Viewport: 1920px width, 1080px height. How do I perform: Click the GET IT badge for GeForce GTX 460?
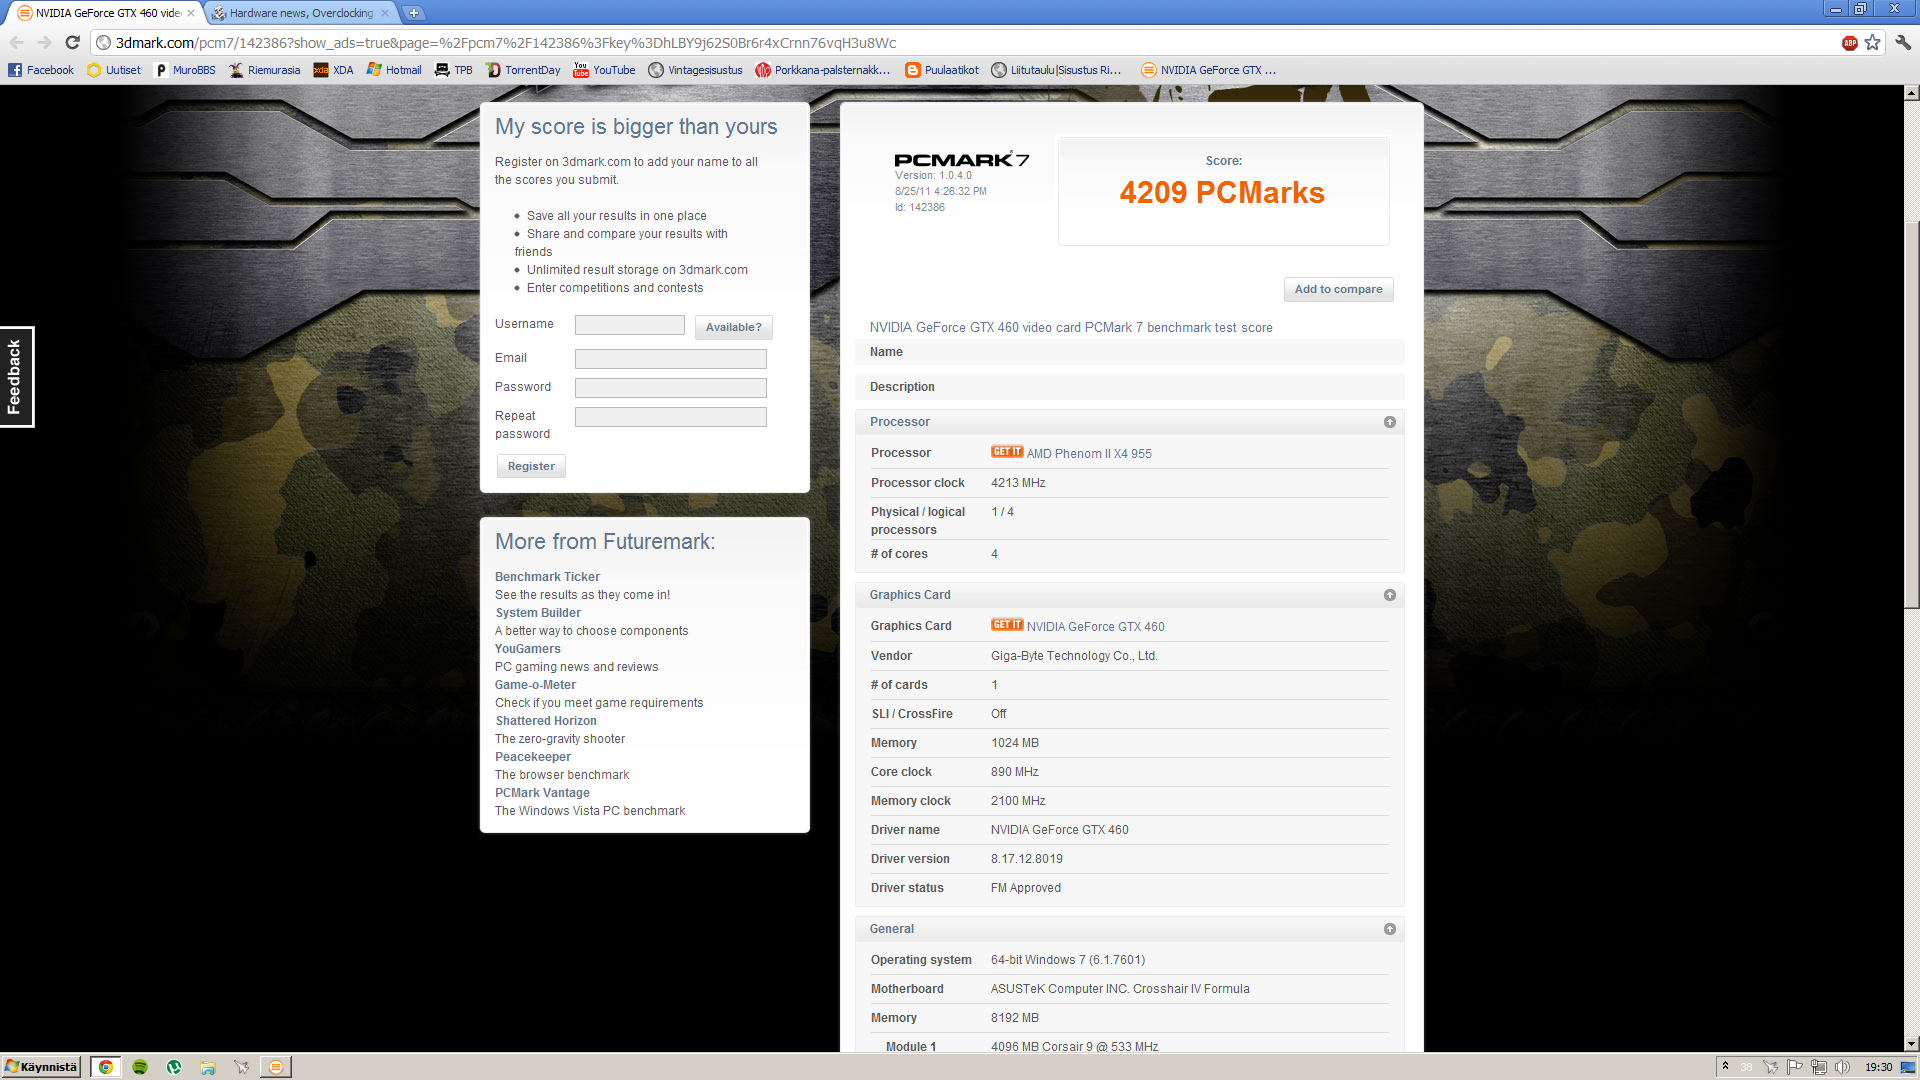pos(1007,625)
